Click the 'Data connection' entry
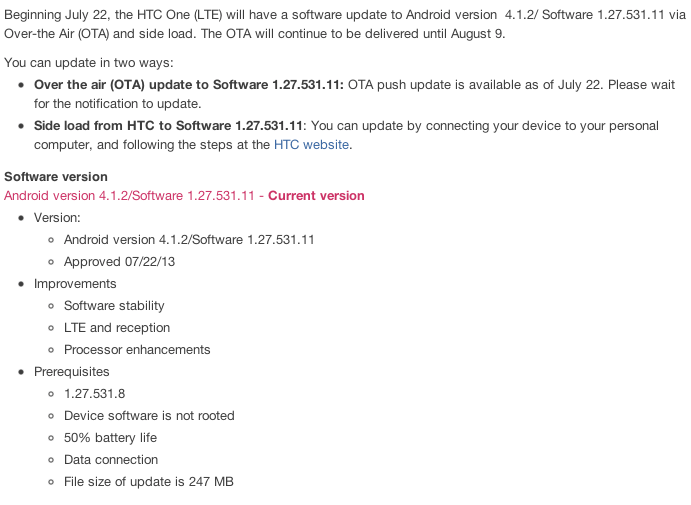 click(111, 460)
